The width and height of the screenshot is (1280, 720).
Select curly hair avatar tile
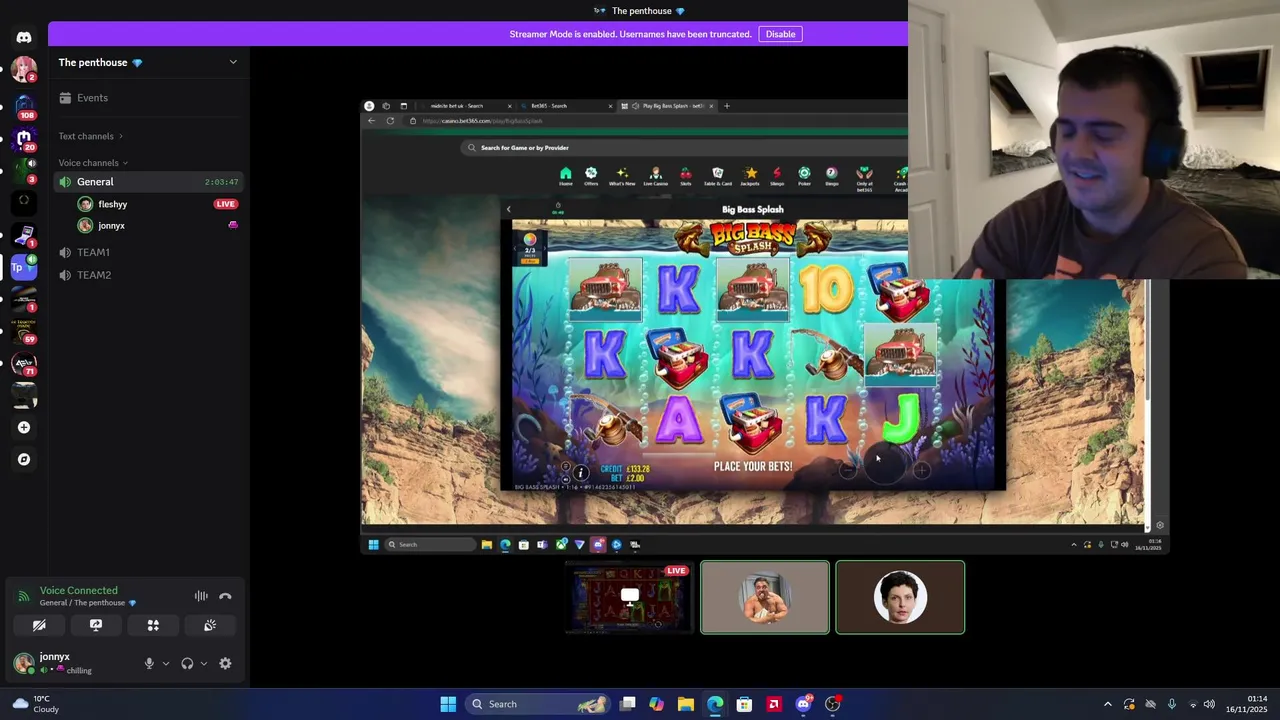coord(900,598)
